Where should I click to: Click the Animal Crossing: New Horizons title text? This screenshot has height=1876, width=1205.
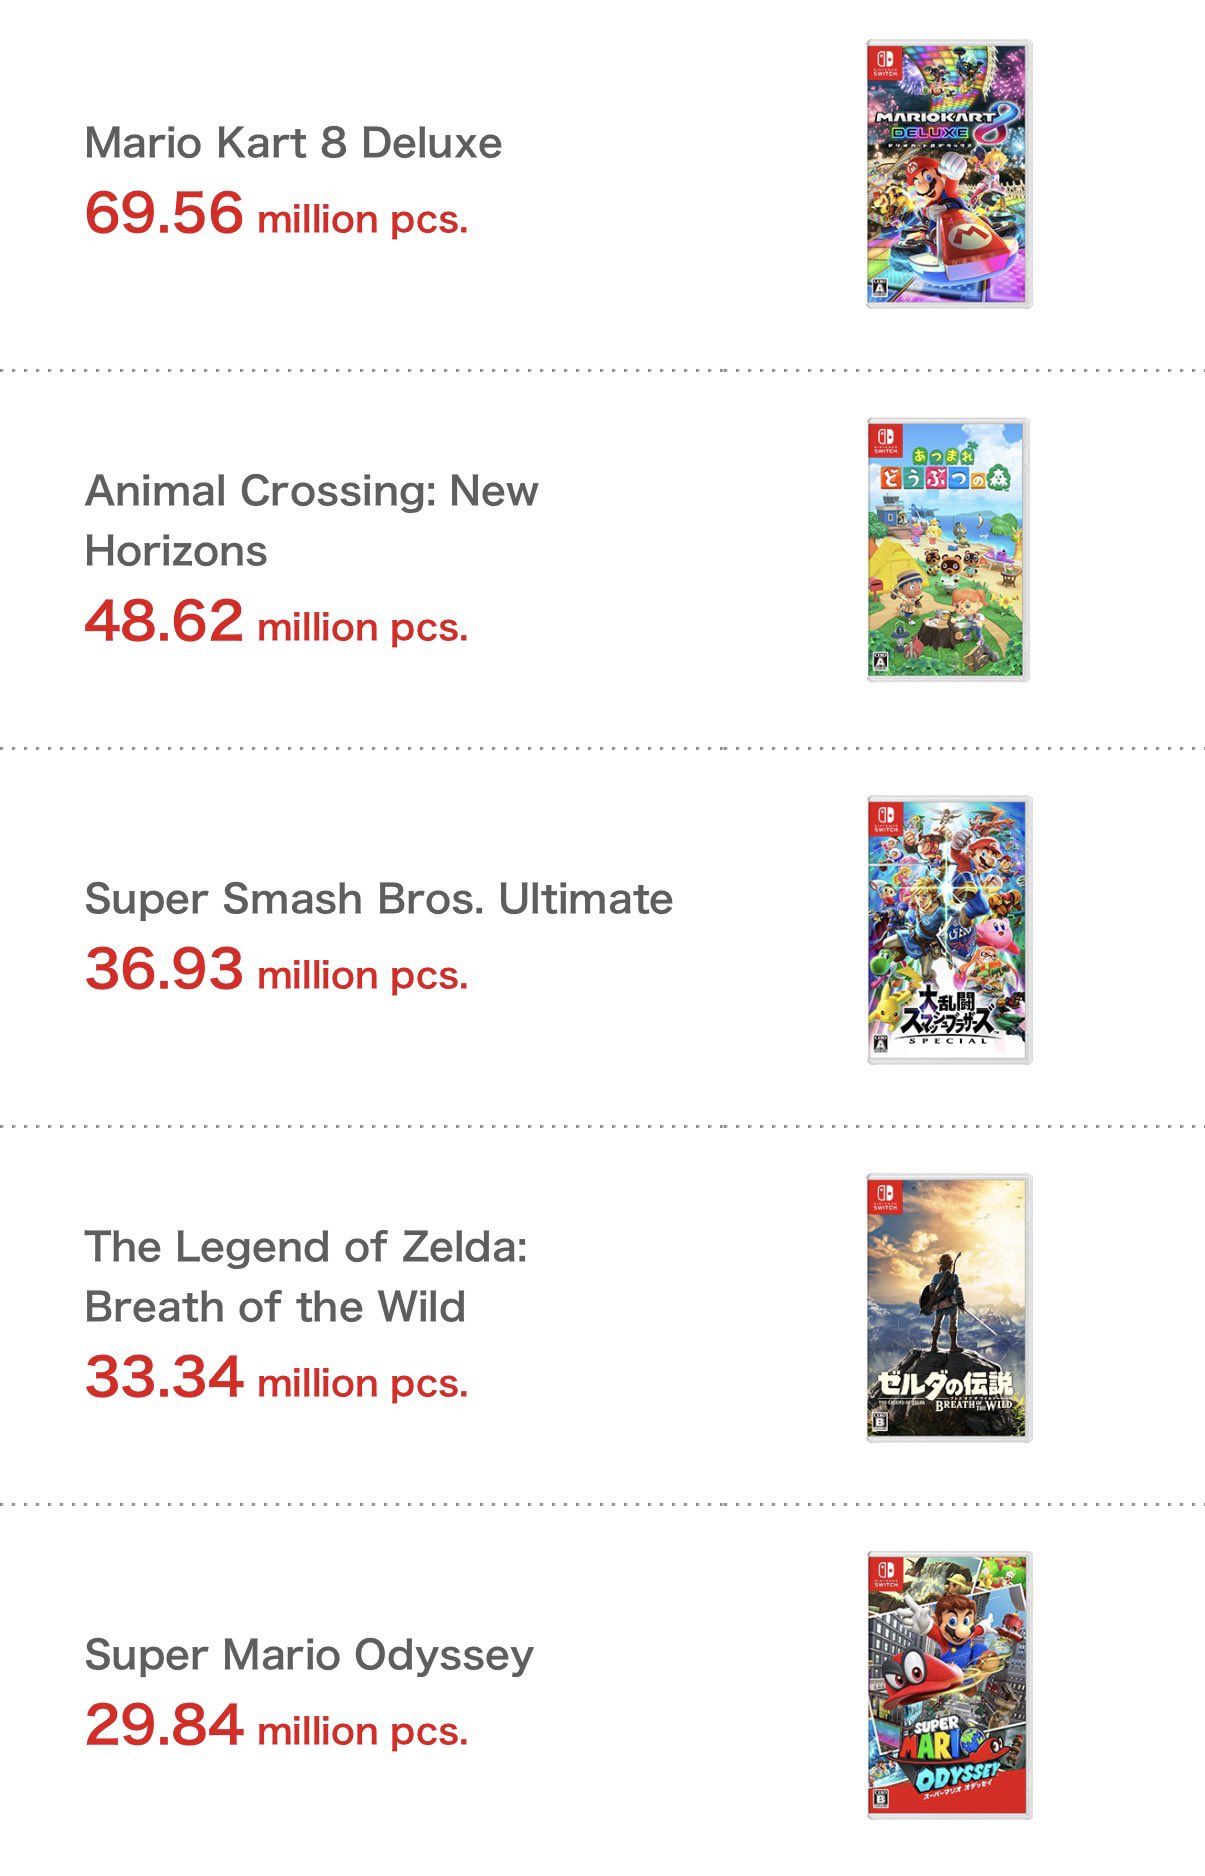pos(311,520)
